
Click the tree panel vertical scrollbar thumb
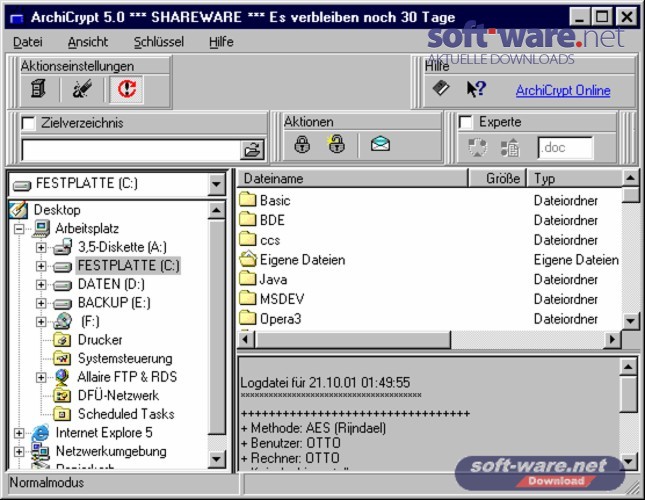216,327
